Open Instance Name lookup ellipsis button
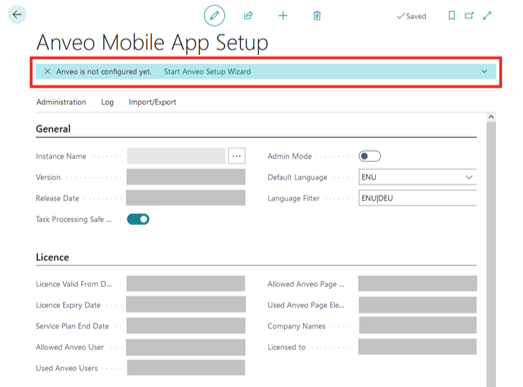The width and height of the screenshot is (523, 387). coord(237,156)
